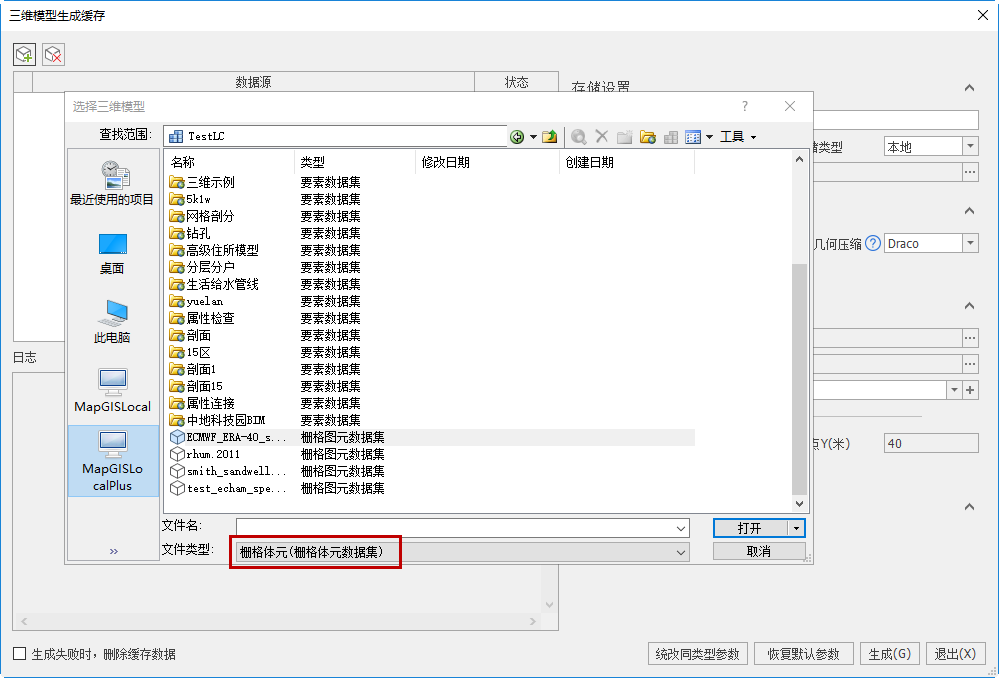Click the green back navigation arrow
The width and height of the screenshot is (999, 678).
[517, 137]
